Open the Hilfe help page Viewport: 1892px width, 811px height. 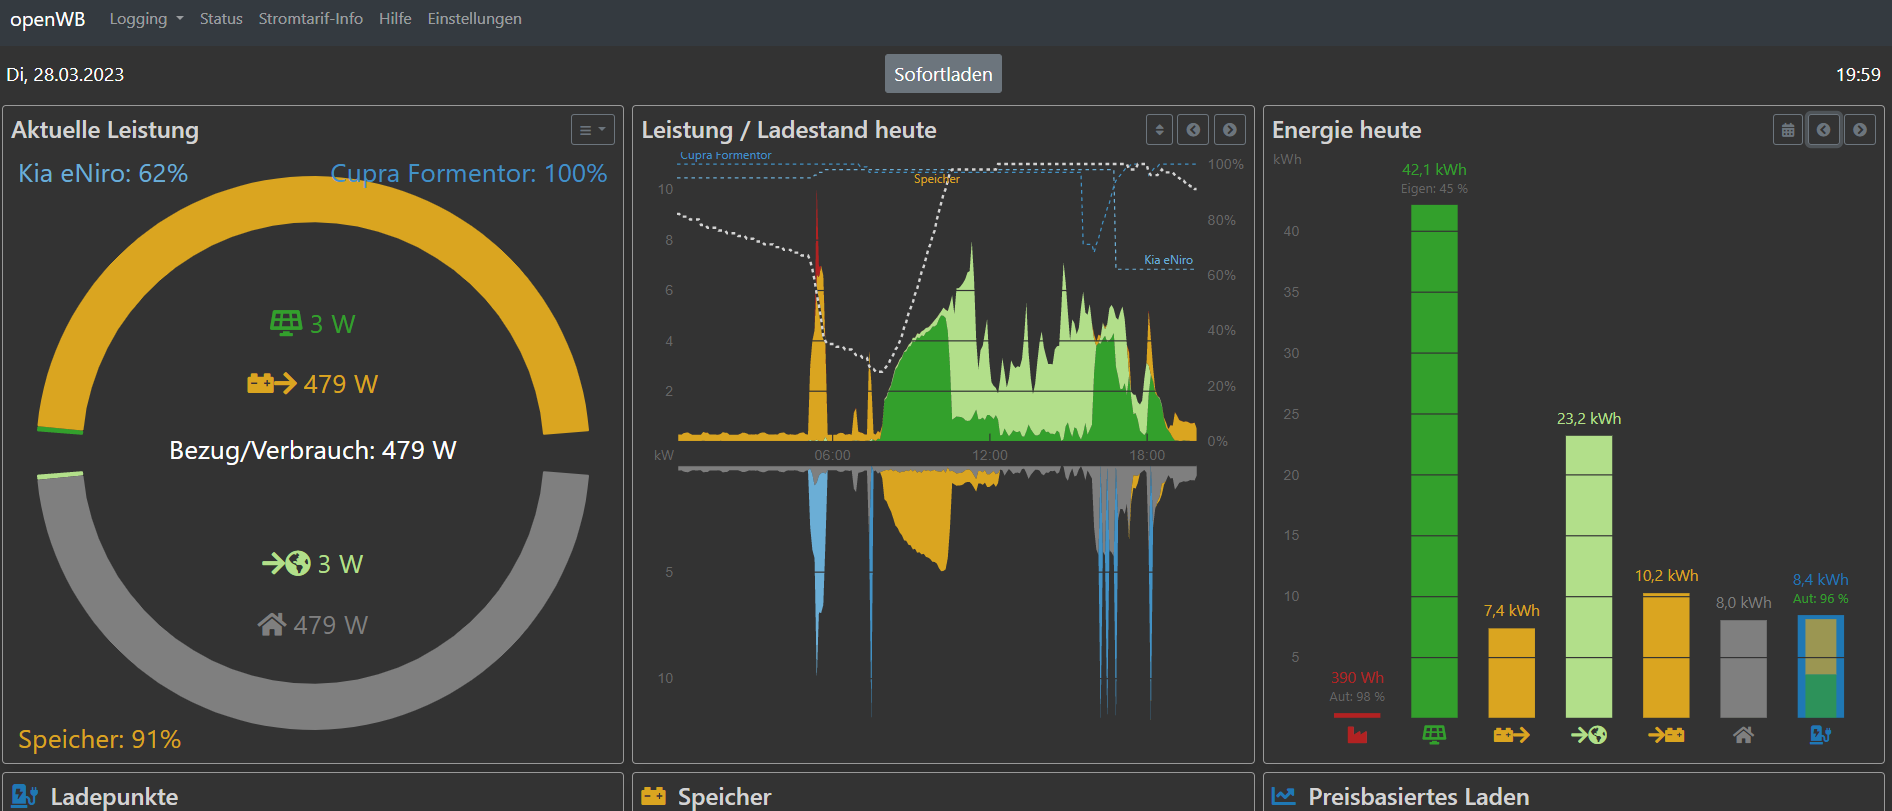[x=395, y=19]
